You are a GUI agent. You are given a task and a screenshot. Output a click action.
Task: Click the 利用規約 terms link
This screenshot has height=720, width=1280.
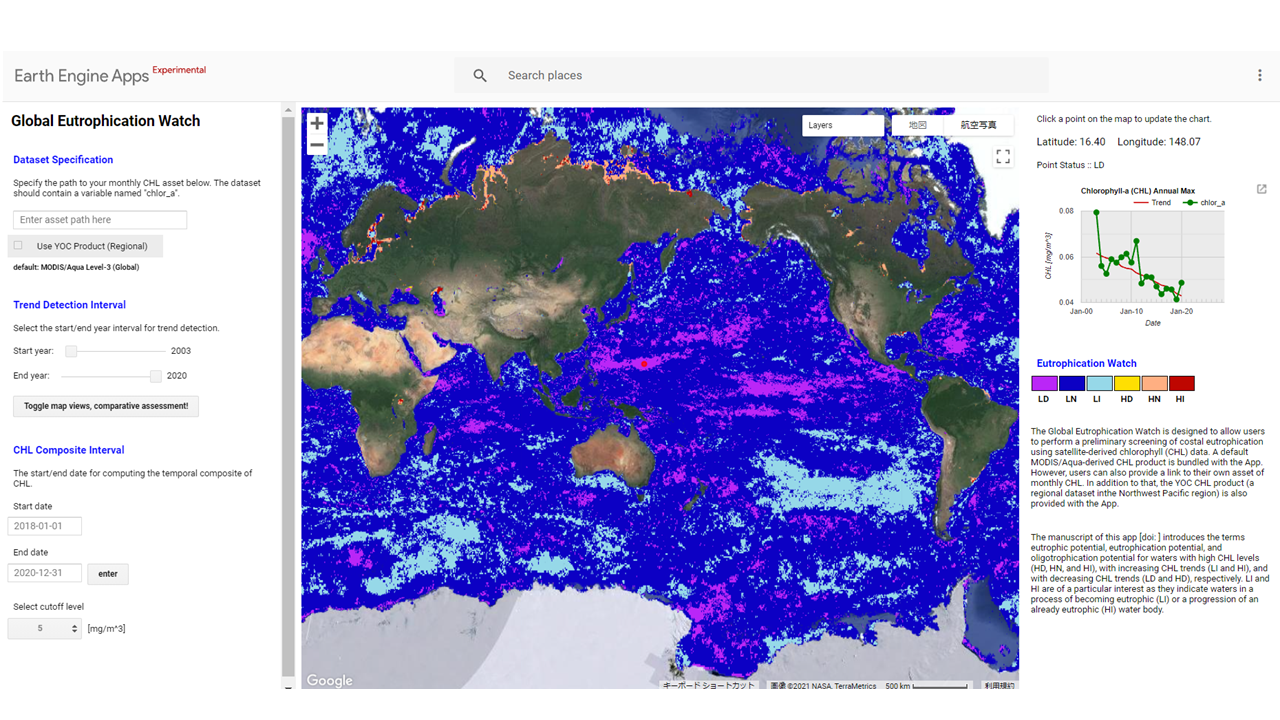999,686
